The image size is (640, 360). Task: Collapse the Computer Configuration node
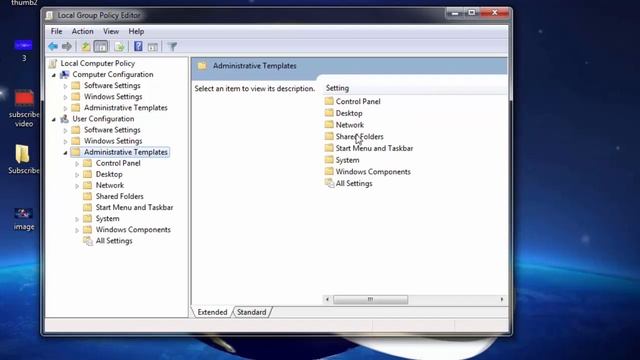[x=54, y=75]
